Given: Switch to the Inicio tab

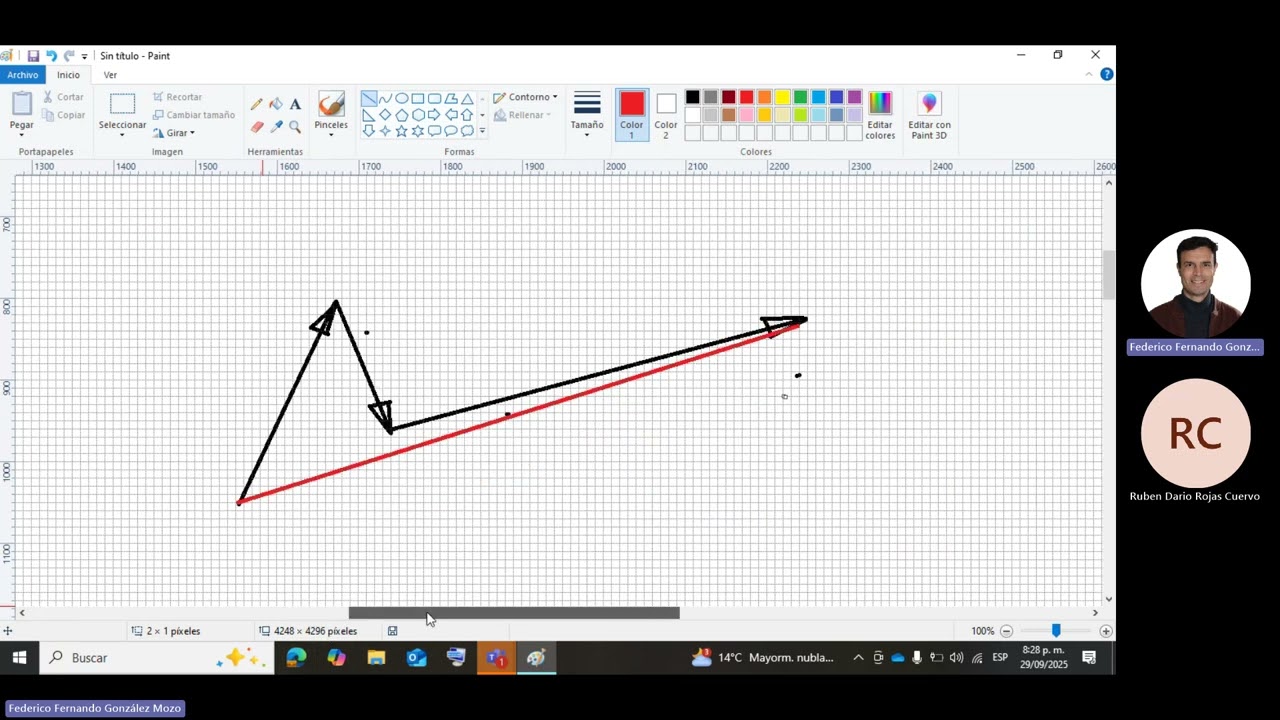Looking at the screenshot, I should tap(68, 75).
